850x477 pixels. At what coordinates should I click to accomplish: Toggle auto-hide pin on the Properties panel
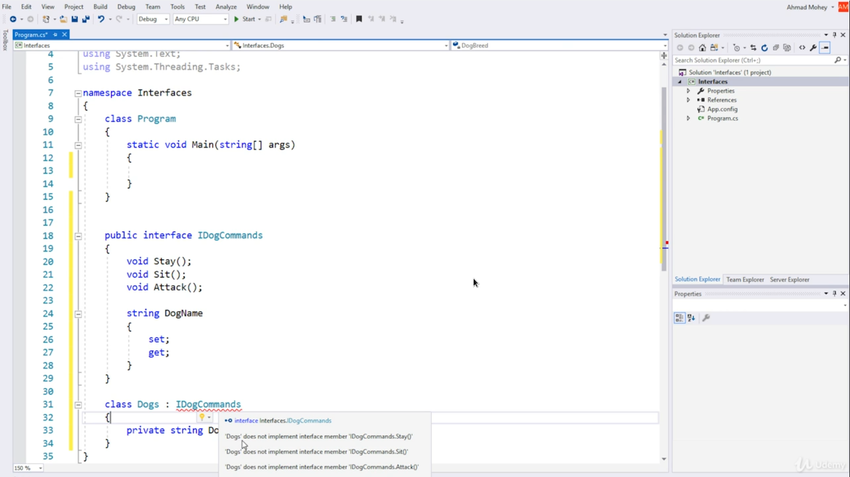[834, 293]
